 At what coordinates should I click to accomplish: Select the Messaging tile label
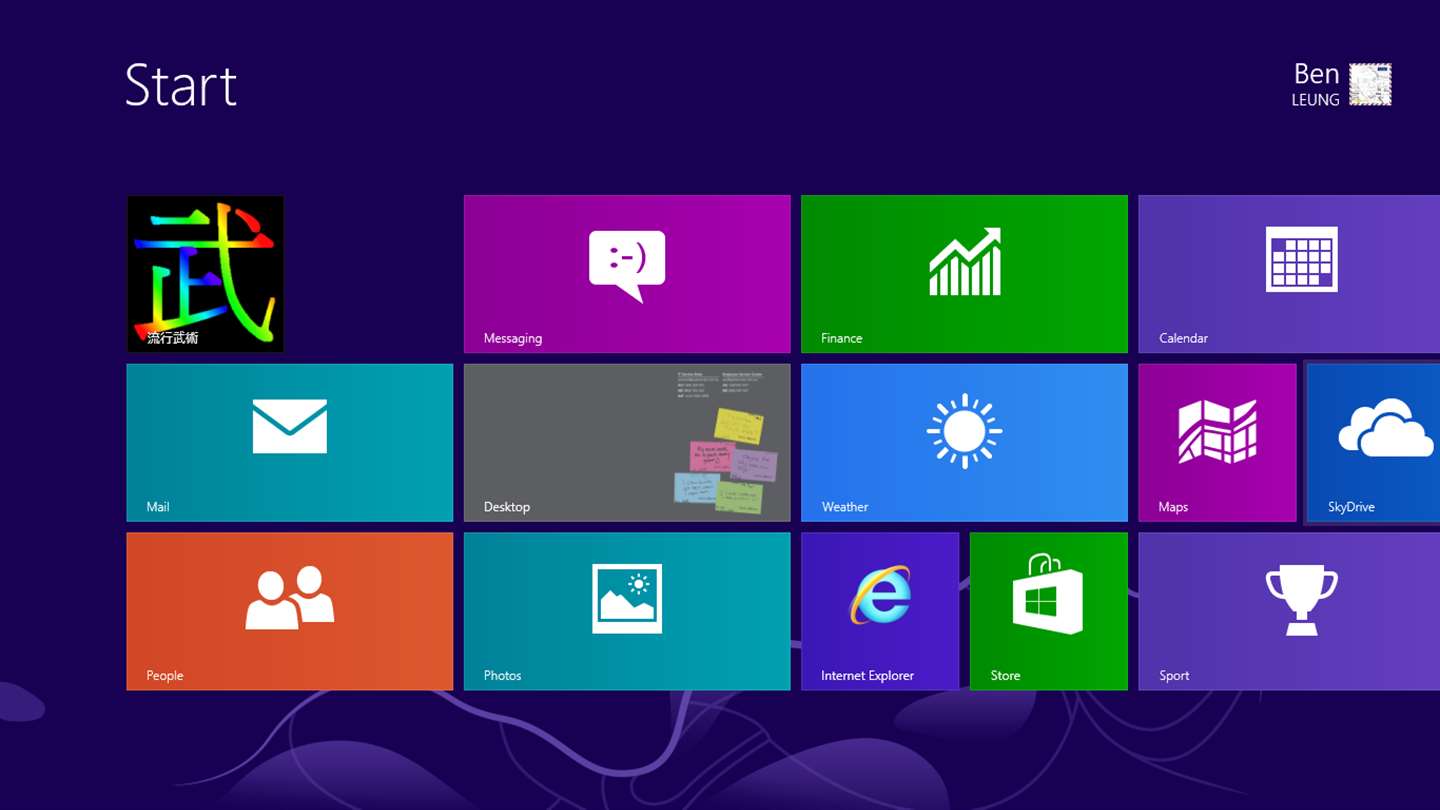[x=512, y=339]
